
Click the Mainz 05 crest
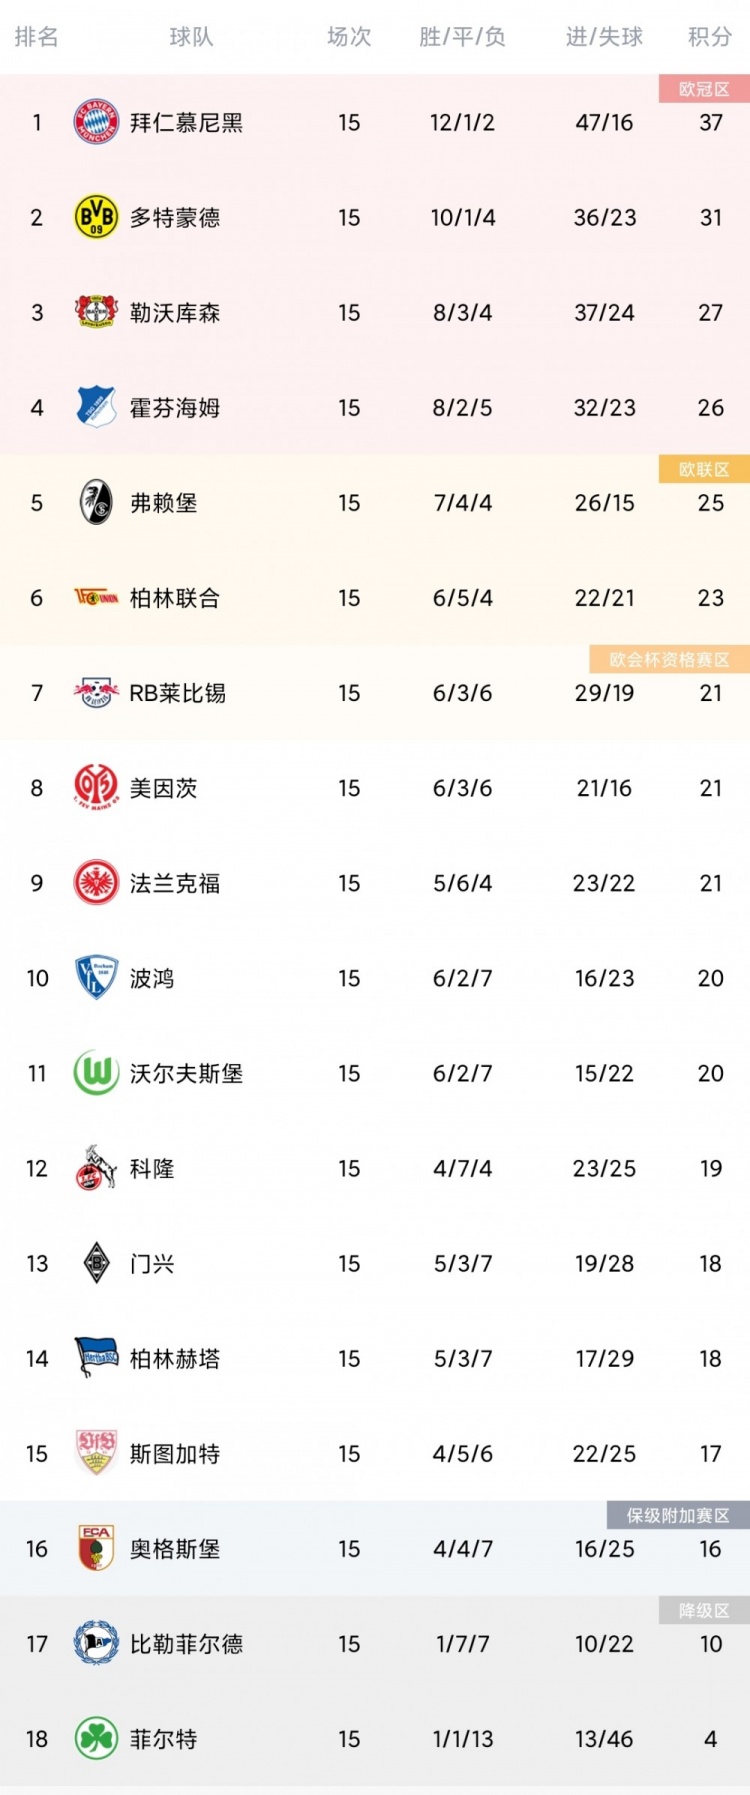[96, 787]
